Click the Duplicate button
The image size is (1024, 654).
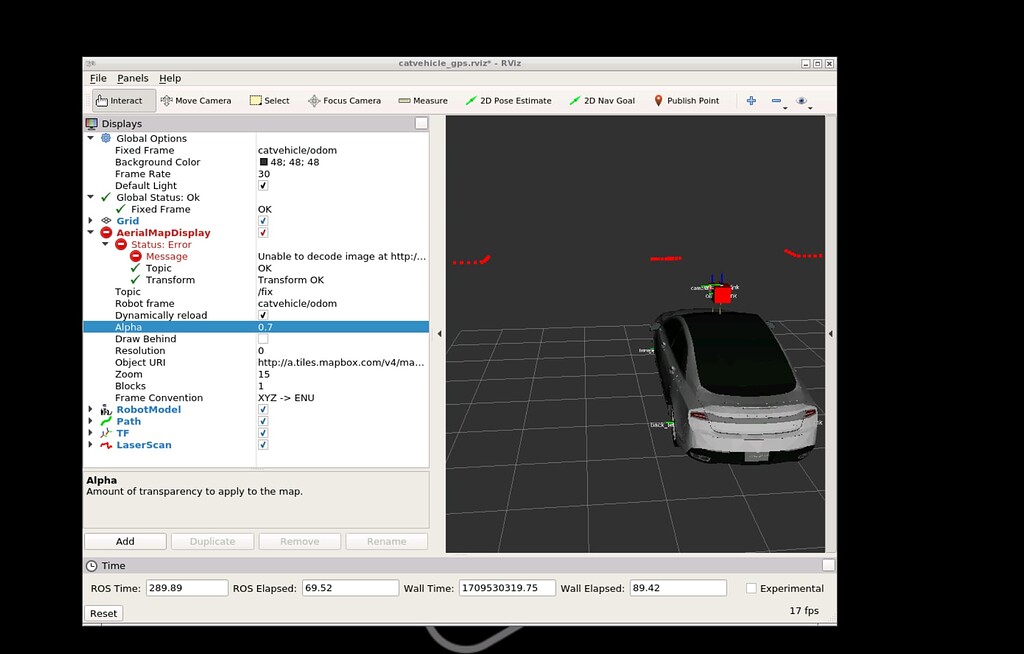(x=212, y=542)
